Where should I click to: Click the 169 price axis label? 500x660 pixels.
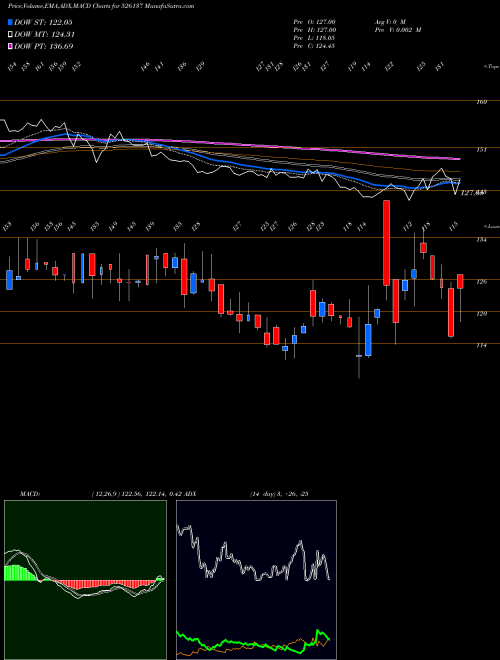[x=482, y=102]
